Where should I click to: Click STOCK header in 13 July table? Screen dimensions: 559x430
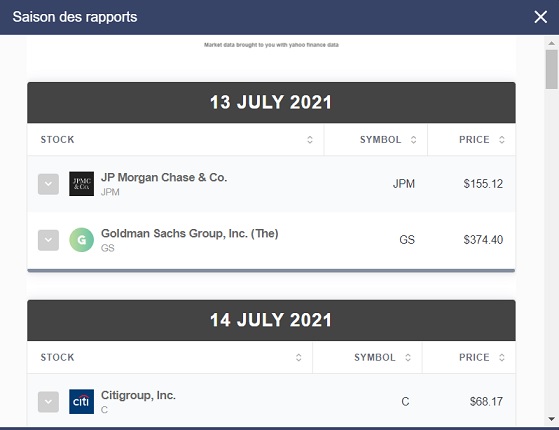click(57, 139)
